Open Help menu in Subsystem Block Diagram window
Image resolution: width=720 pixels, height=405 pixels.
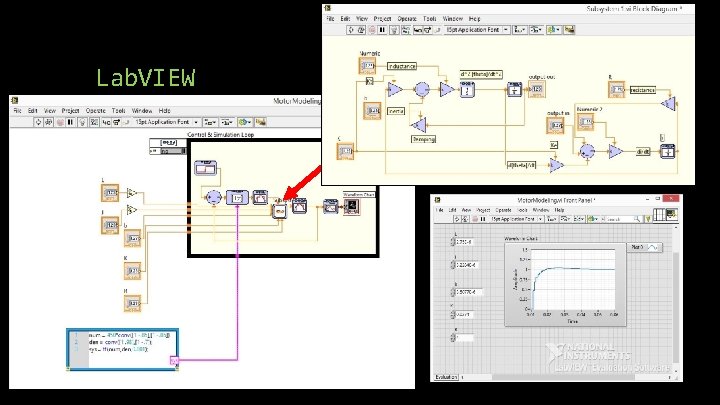click(x=474, y=19)
